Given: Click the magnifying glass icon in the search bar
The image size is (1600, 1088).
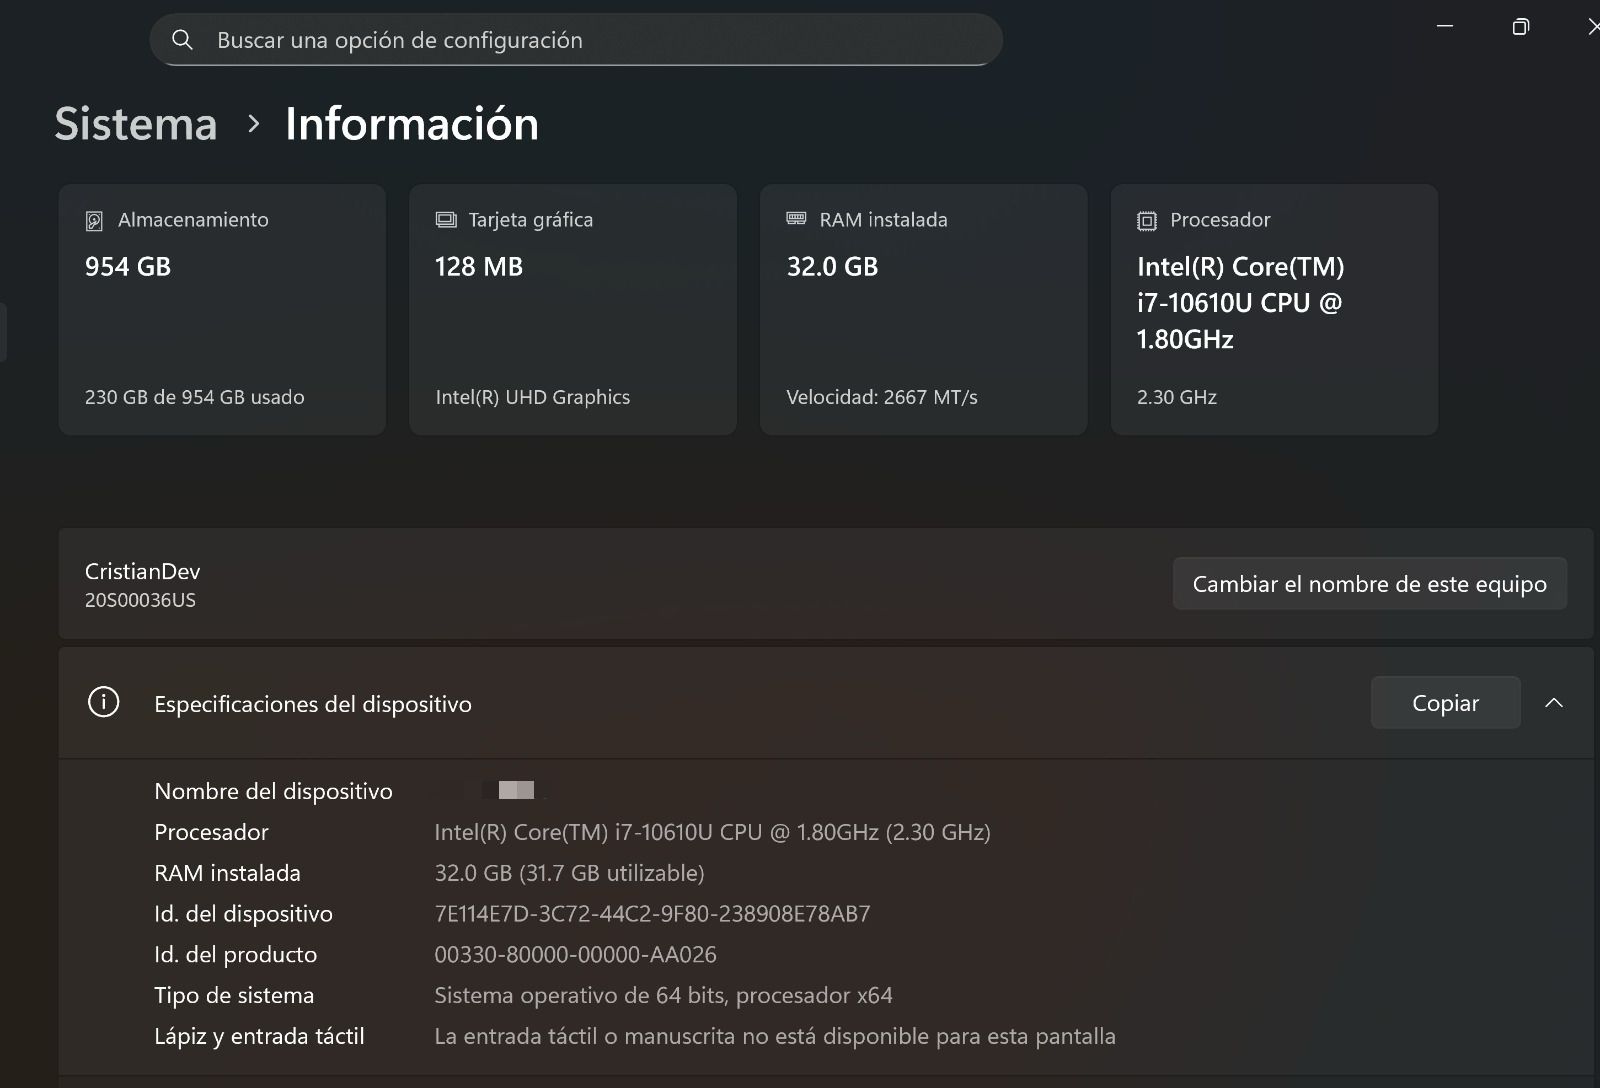Looking at the screenshot, I should 183,40.
